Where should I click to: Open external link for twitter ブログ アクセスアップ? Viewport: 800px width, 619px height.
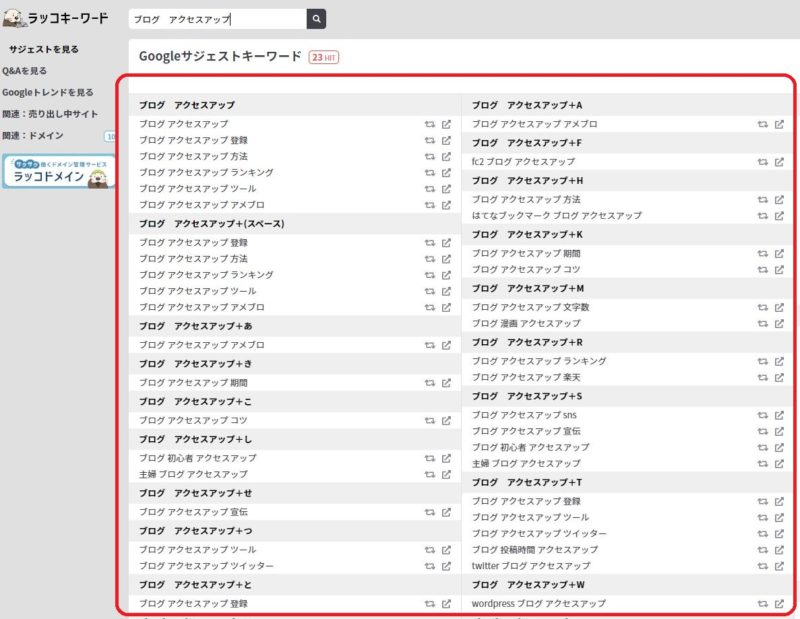[779, 566]
